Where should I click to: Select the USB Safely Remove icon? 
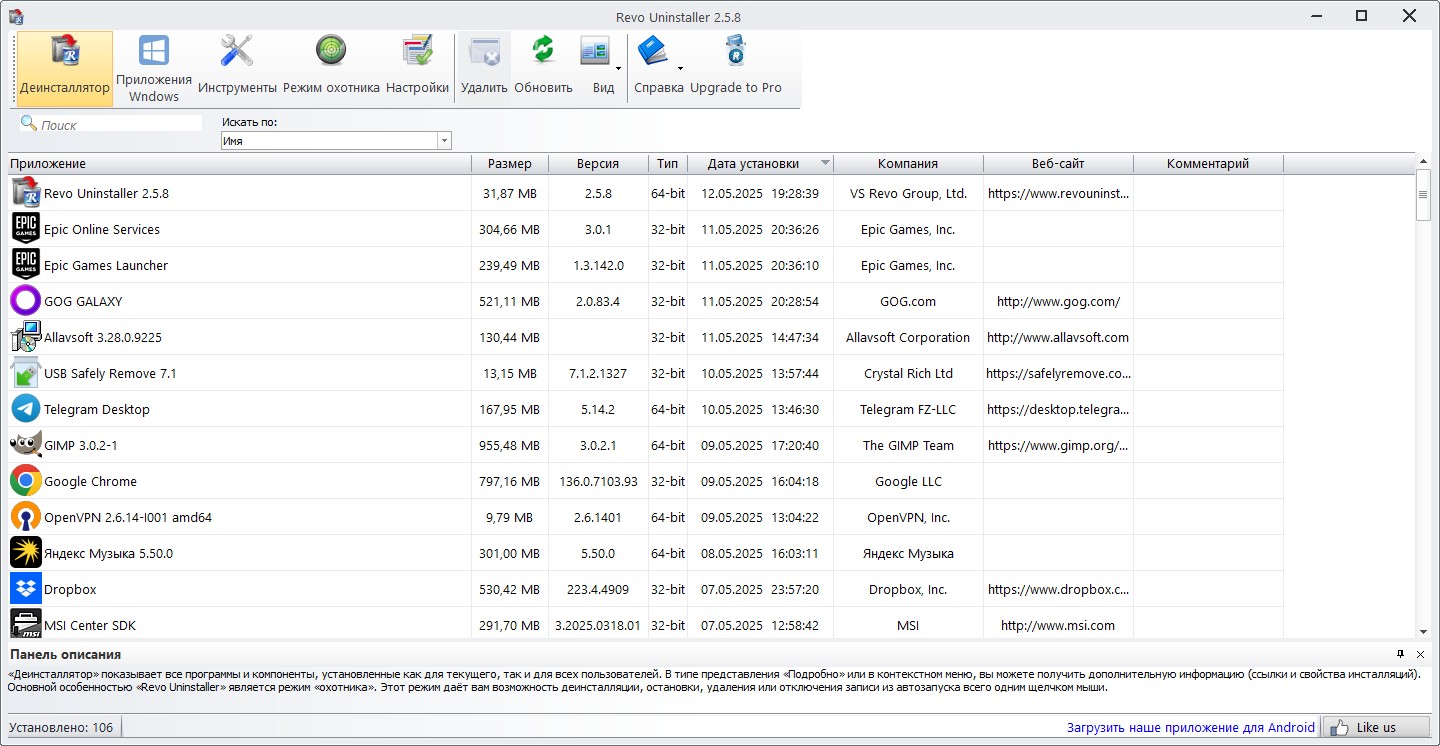coord(26,373)
